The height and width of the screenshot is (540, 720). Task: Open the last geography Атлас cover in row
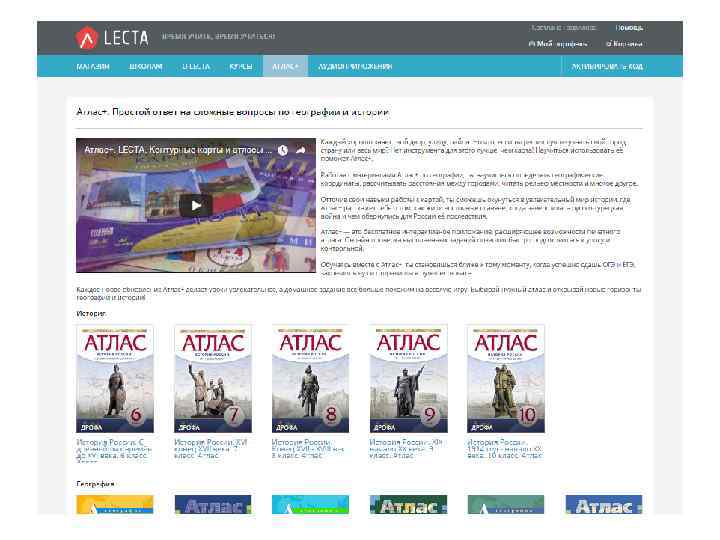click(x=604, y=504)
